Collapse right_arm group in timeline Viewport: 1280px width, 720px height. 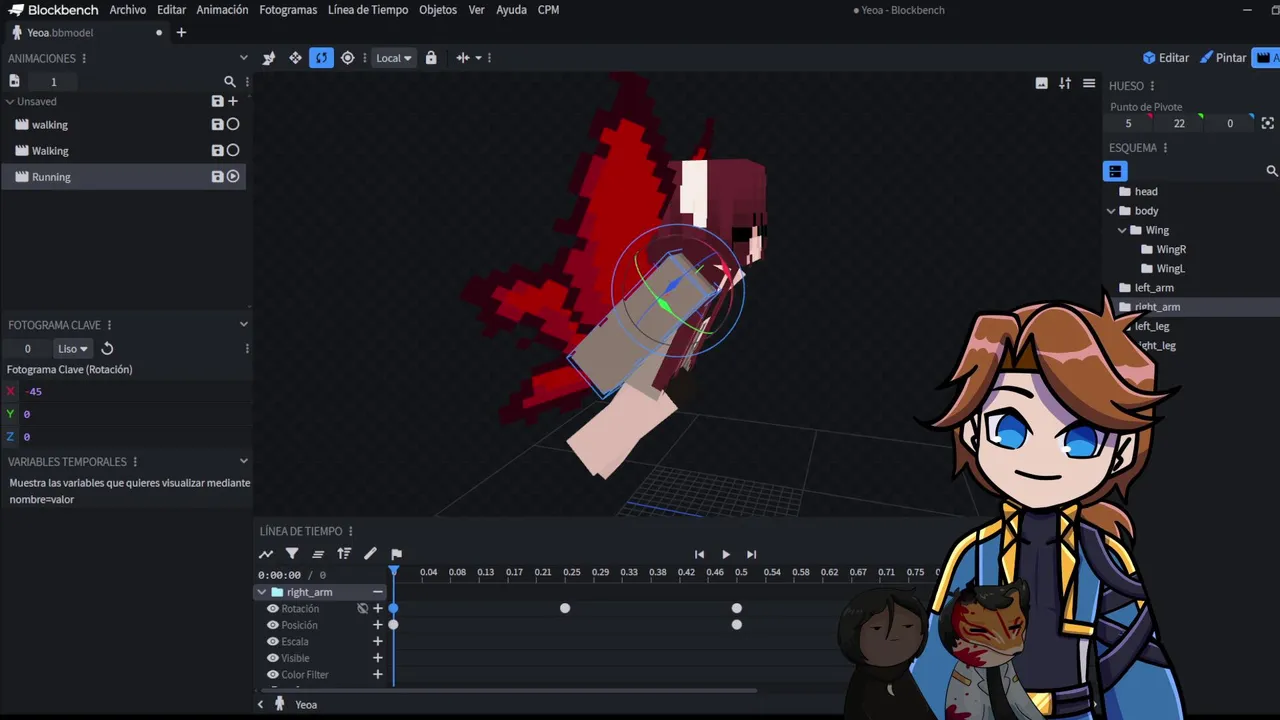262,592
